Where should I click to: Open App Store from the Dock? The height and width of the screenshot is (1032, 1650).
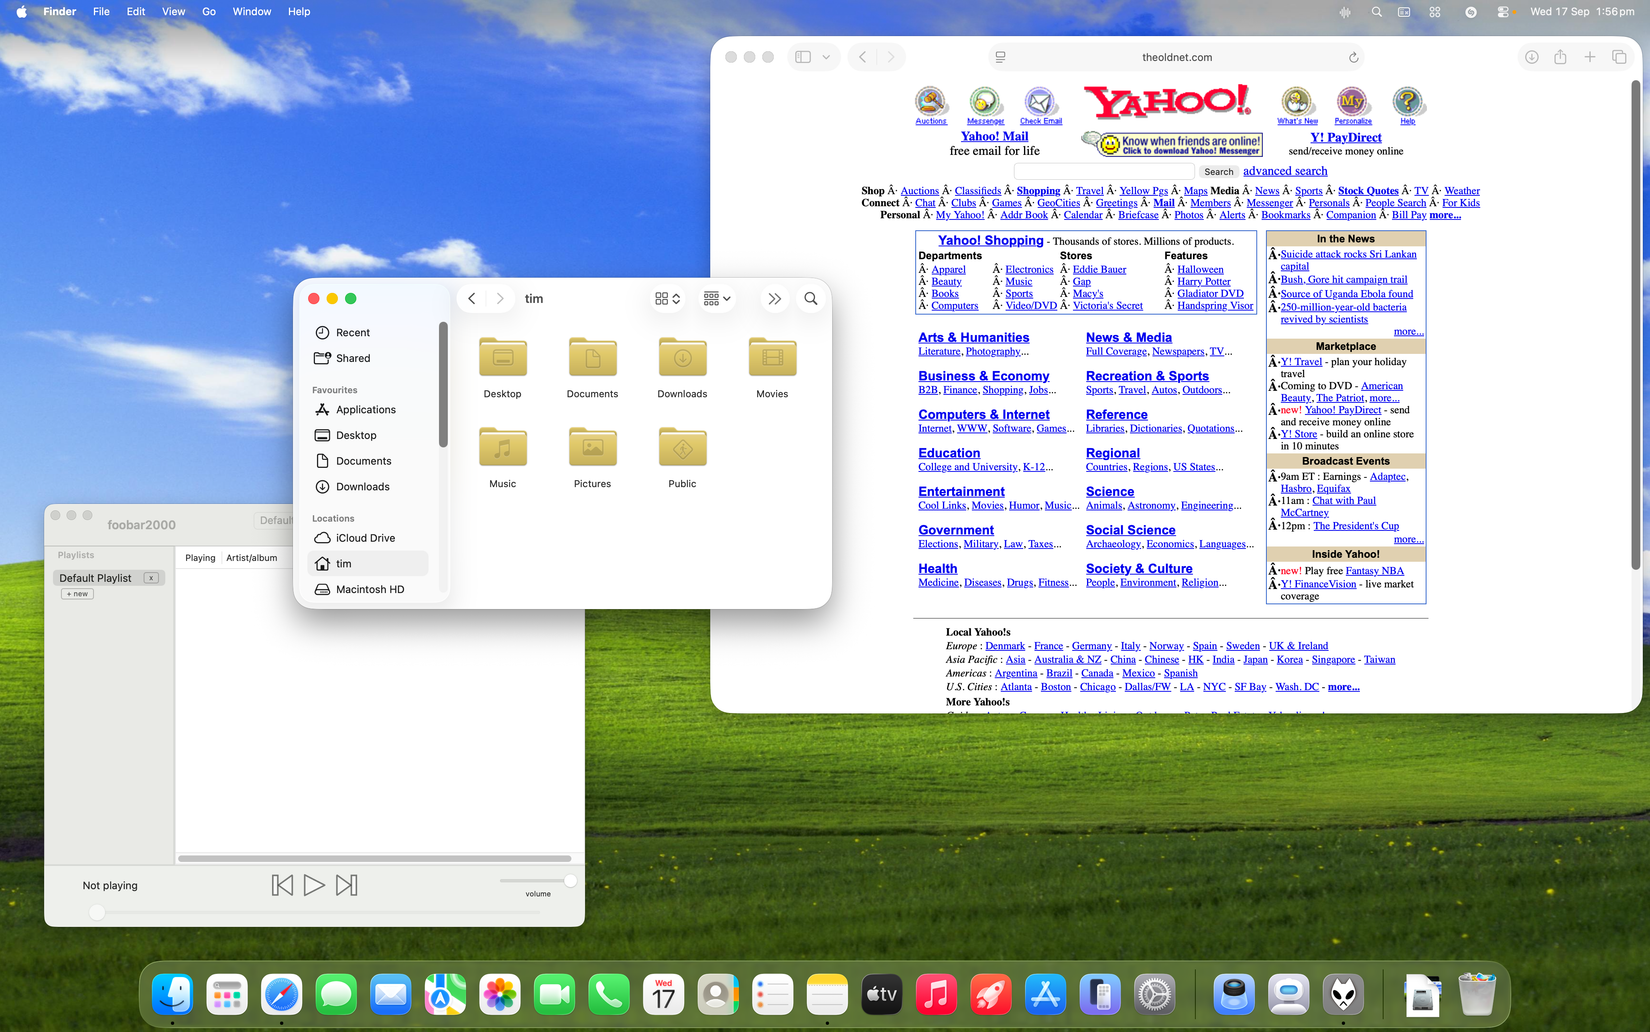click(x=1045, y=995)
